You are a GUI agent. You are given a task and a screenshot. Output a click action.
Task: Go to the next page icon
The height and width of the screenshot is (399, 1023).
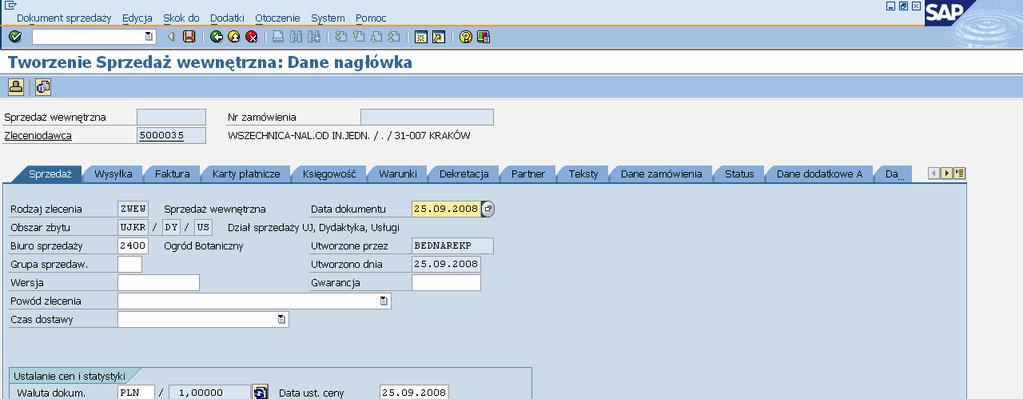pos(376,37)
